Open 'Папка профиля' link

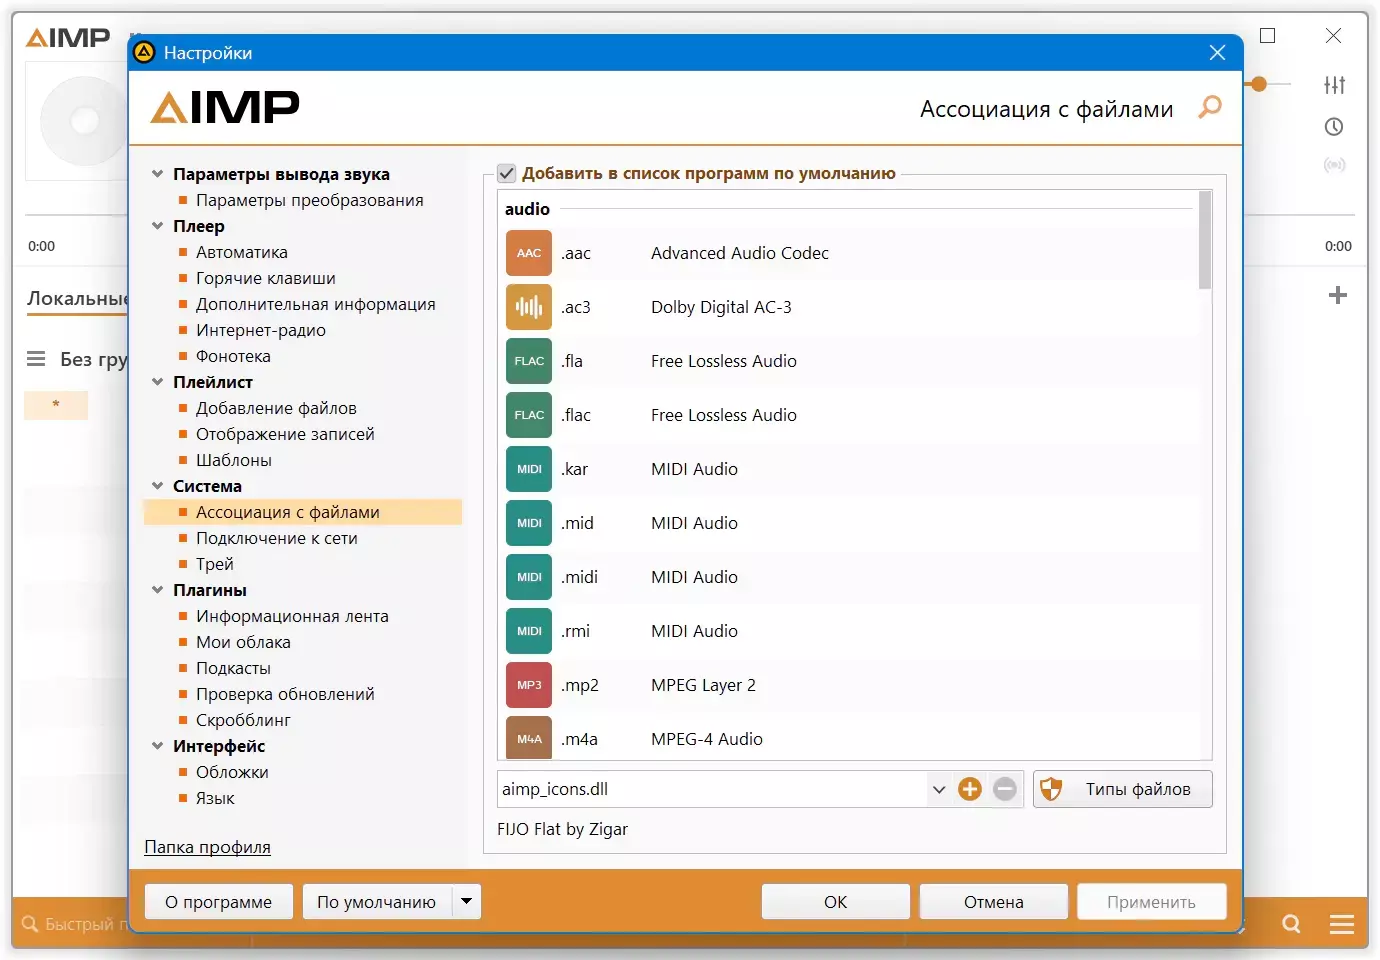coord(208,847)
